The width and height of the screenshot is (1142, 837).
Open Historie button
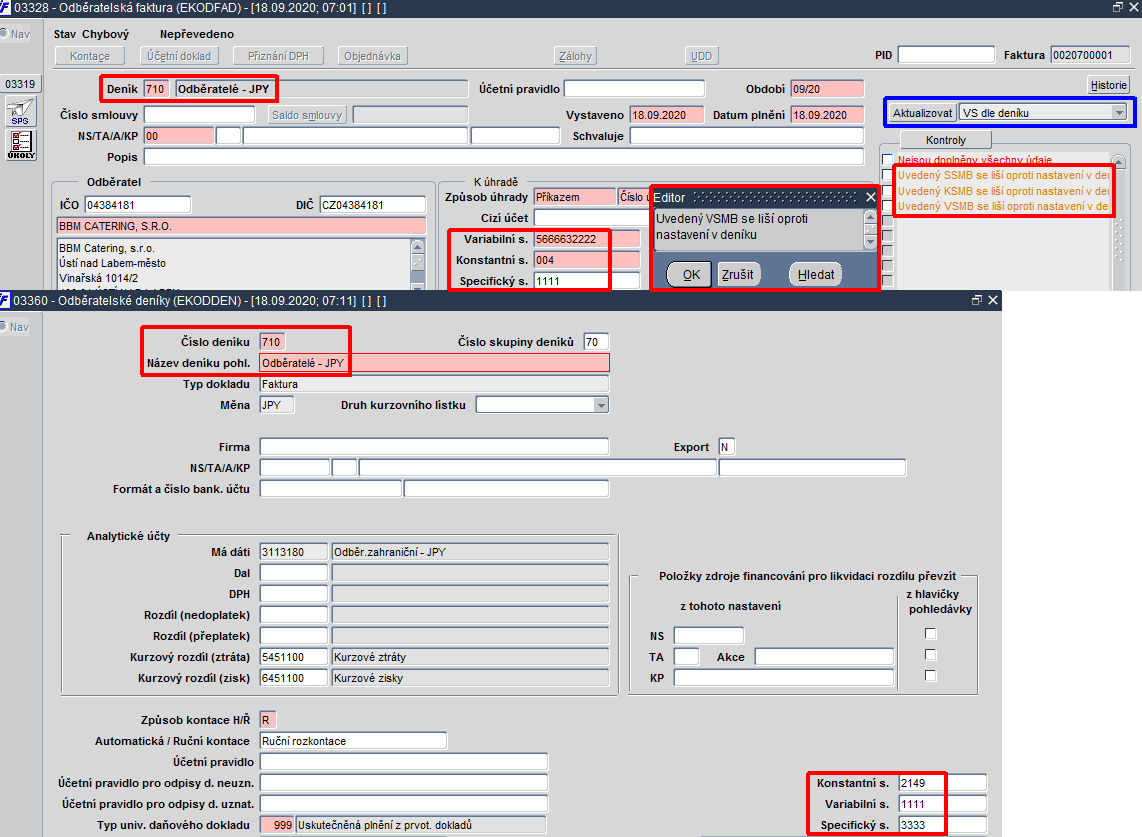[x=1108, y=85]
